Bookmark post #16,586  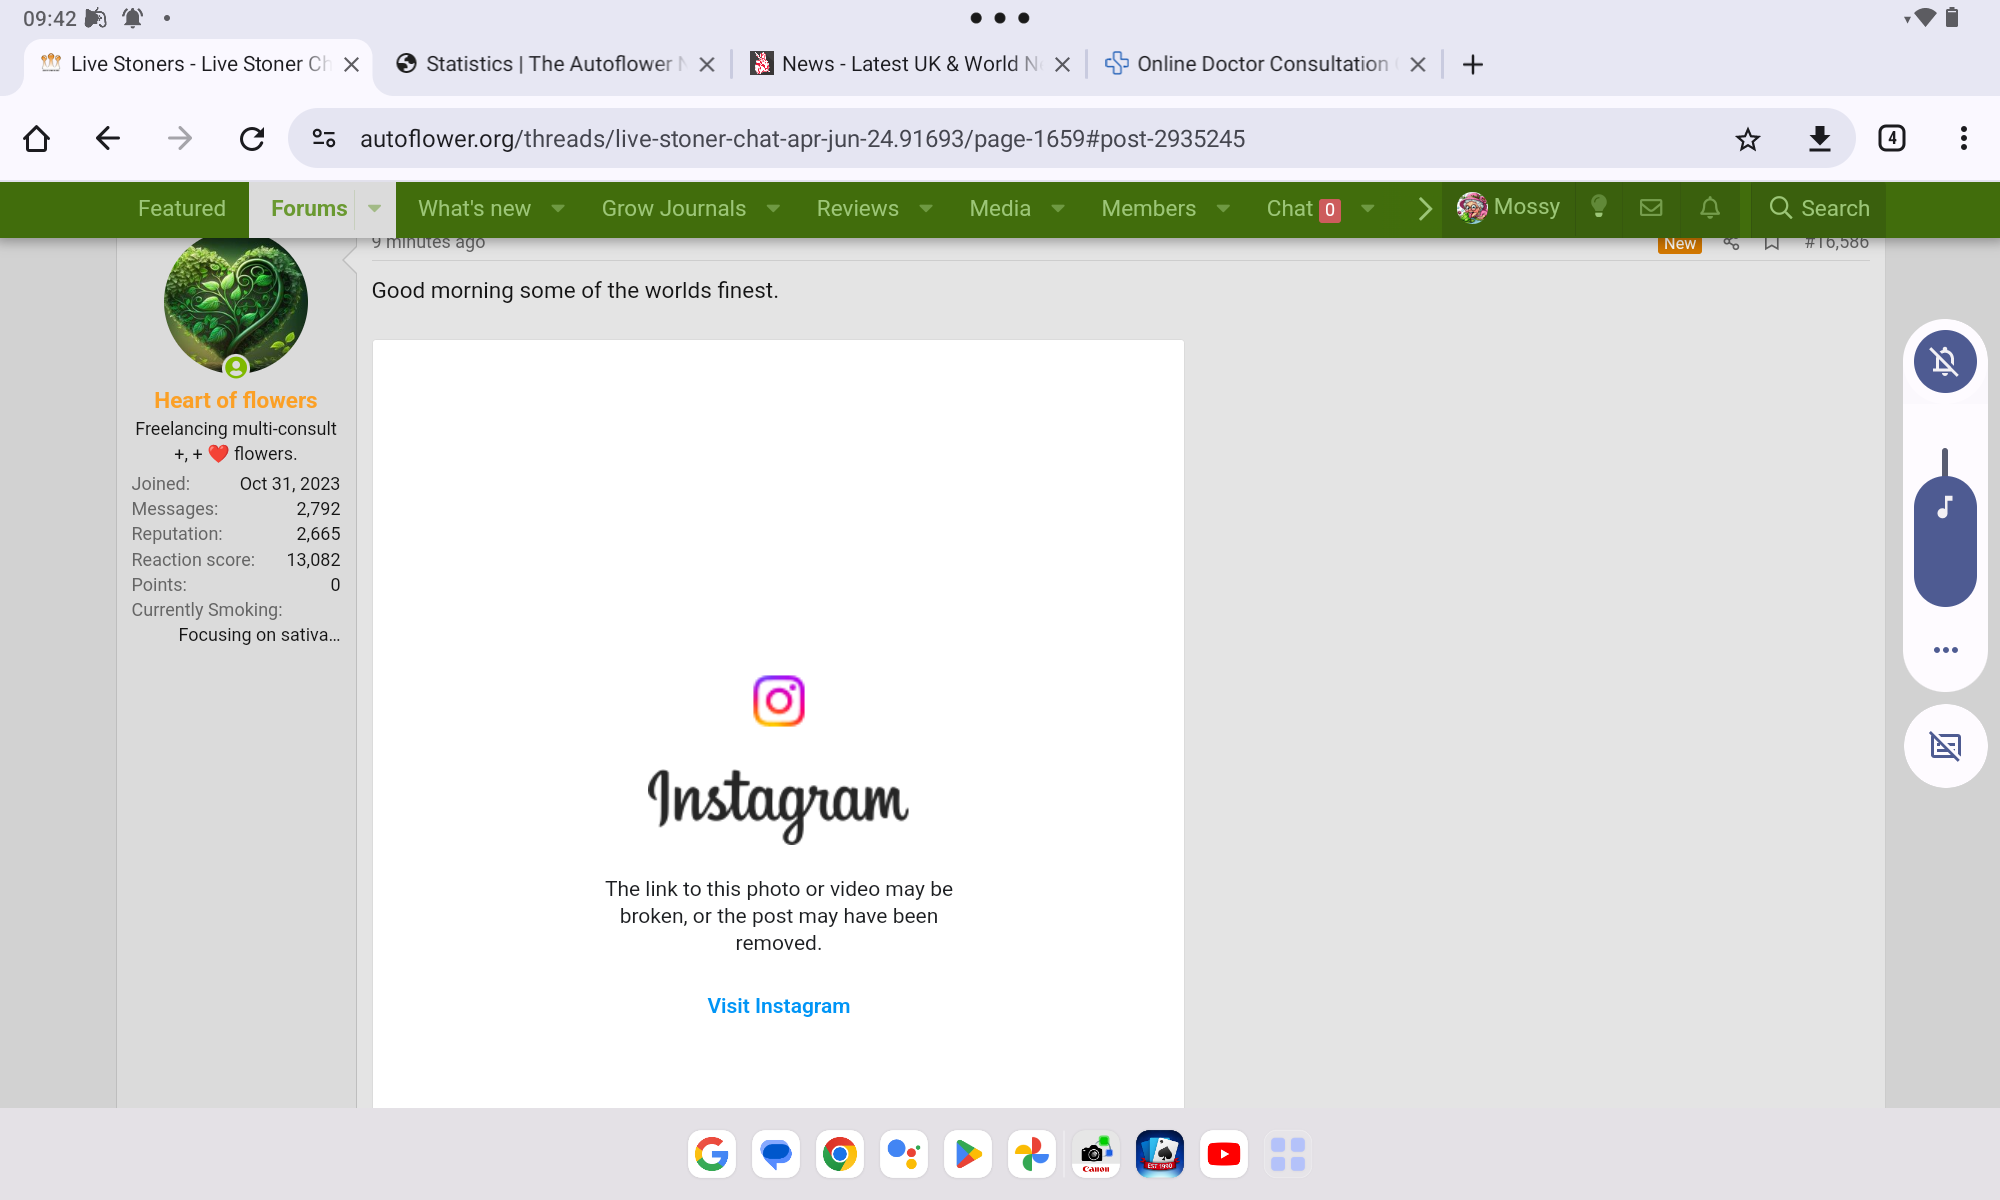(x=1772, y=243)
